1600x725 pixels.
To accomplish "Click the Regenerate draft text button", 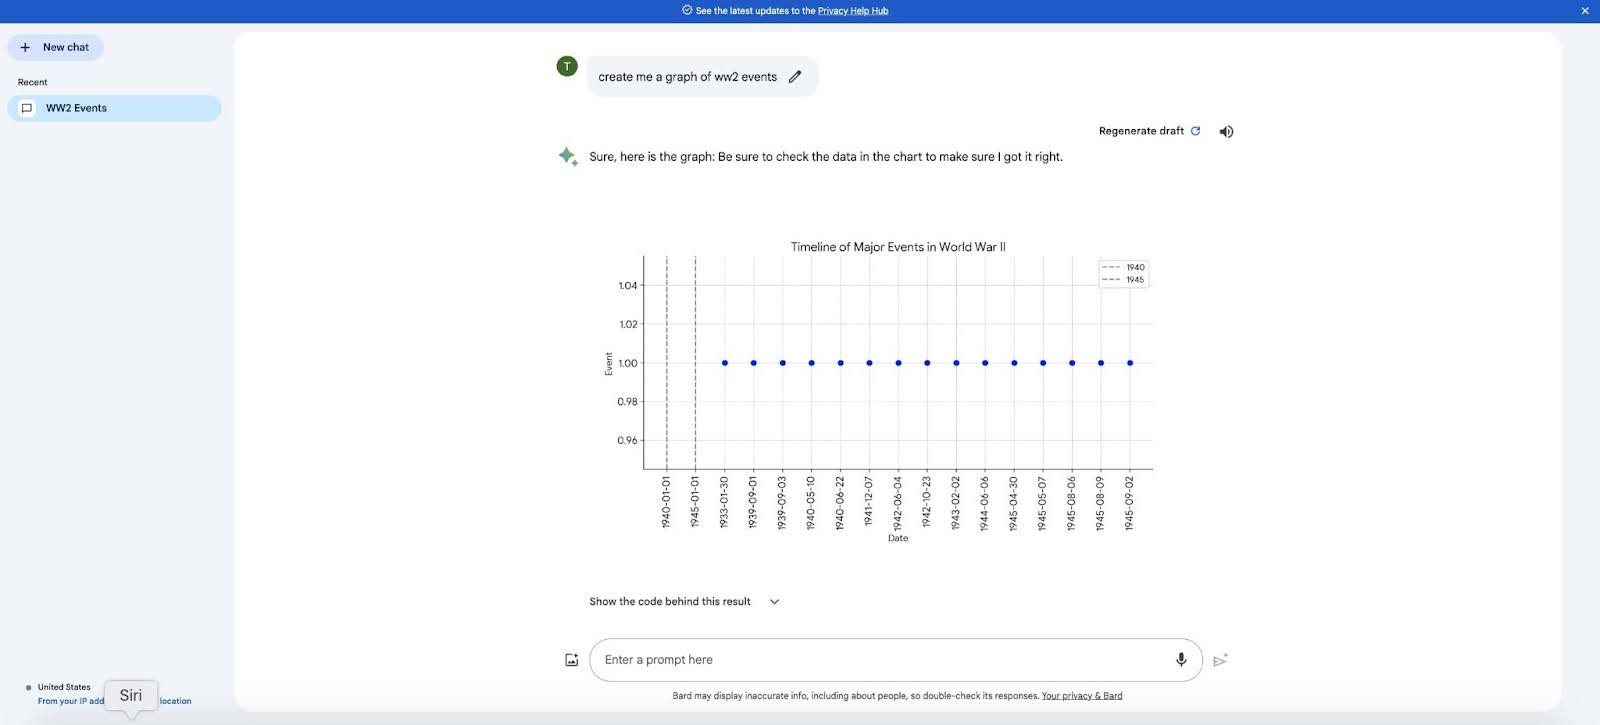I will [x=1141, y=131].
